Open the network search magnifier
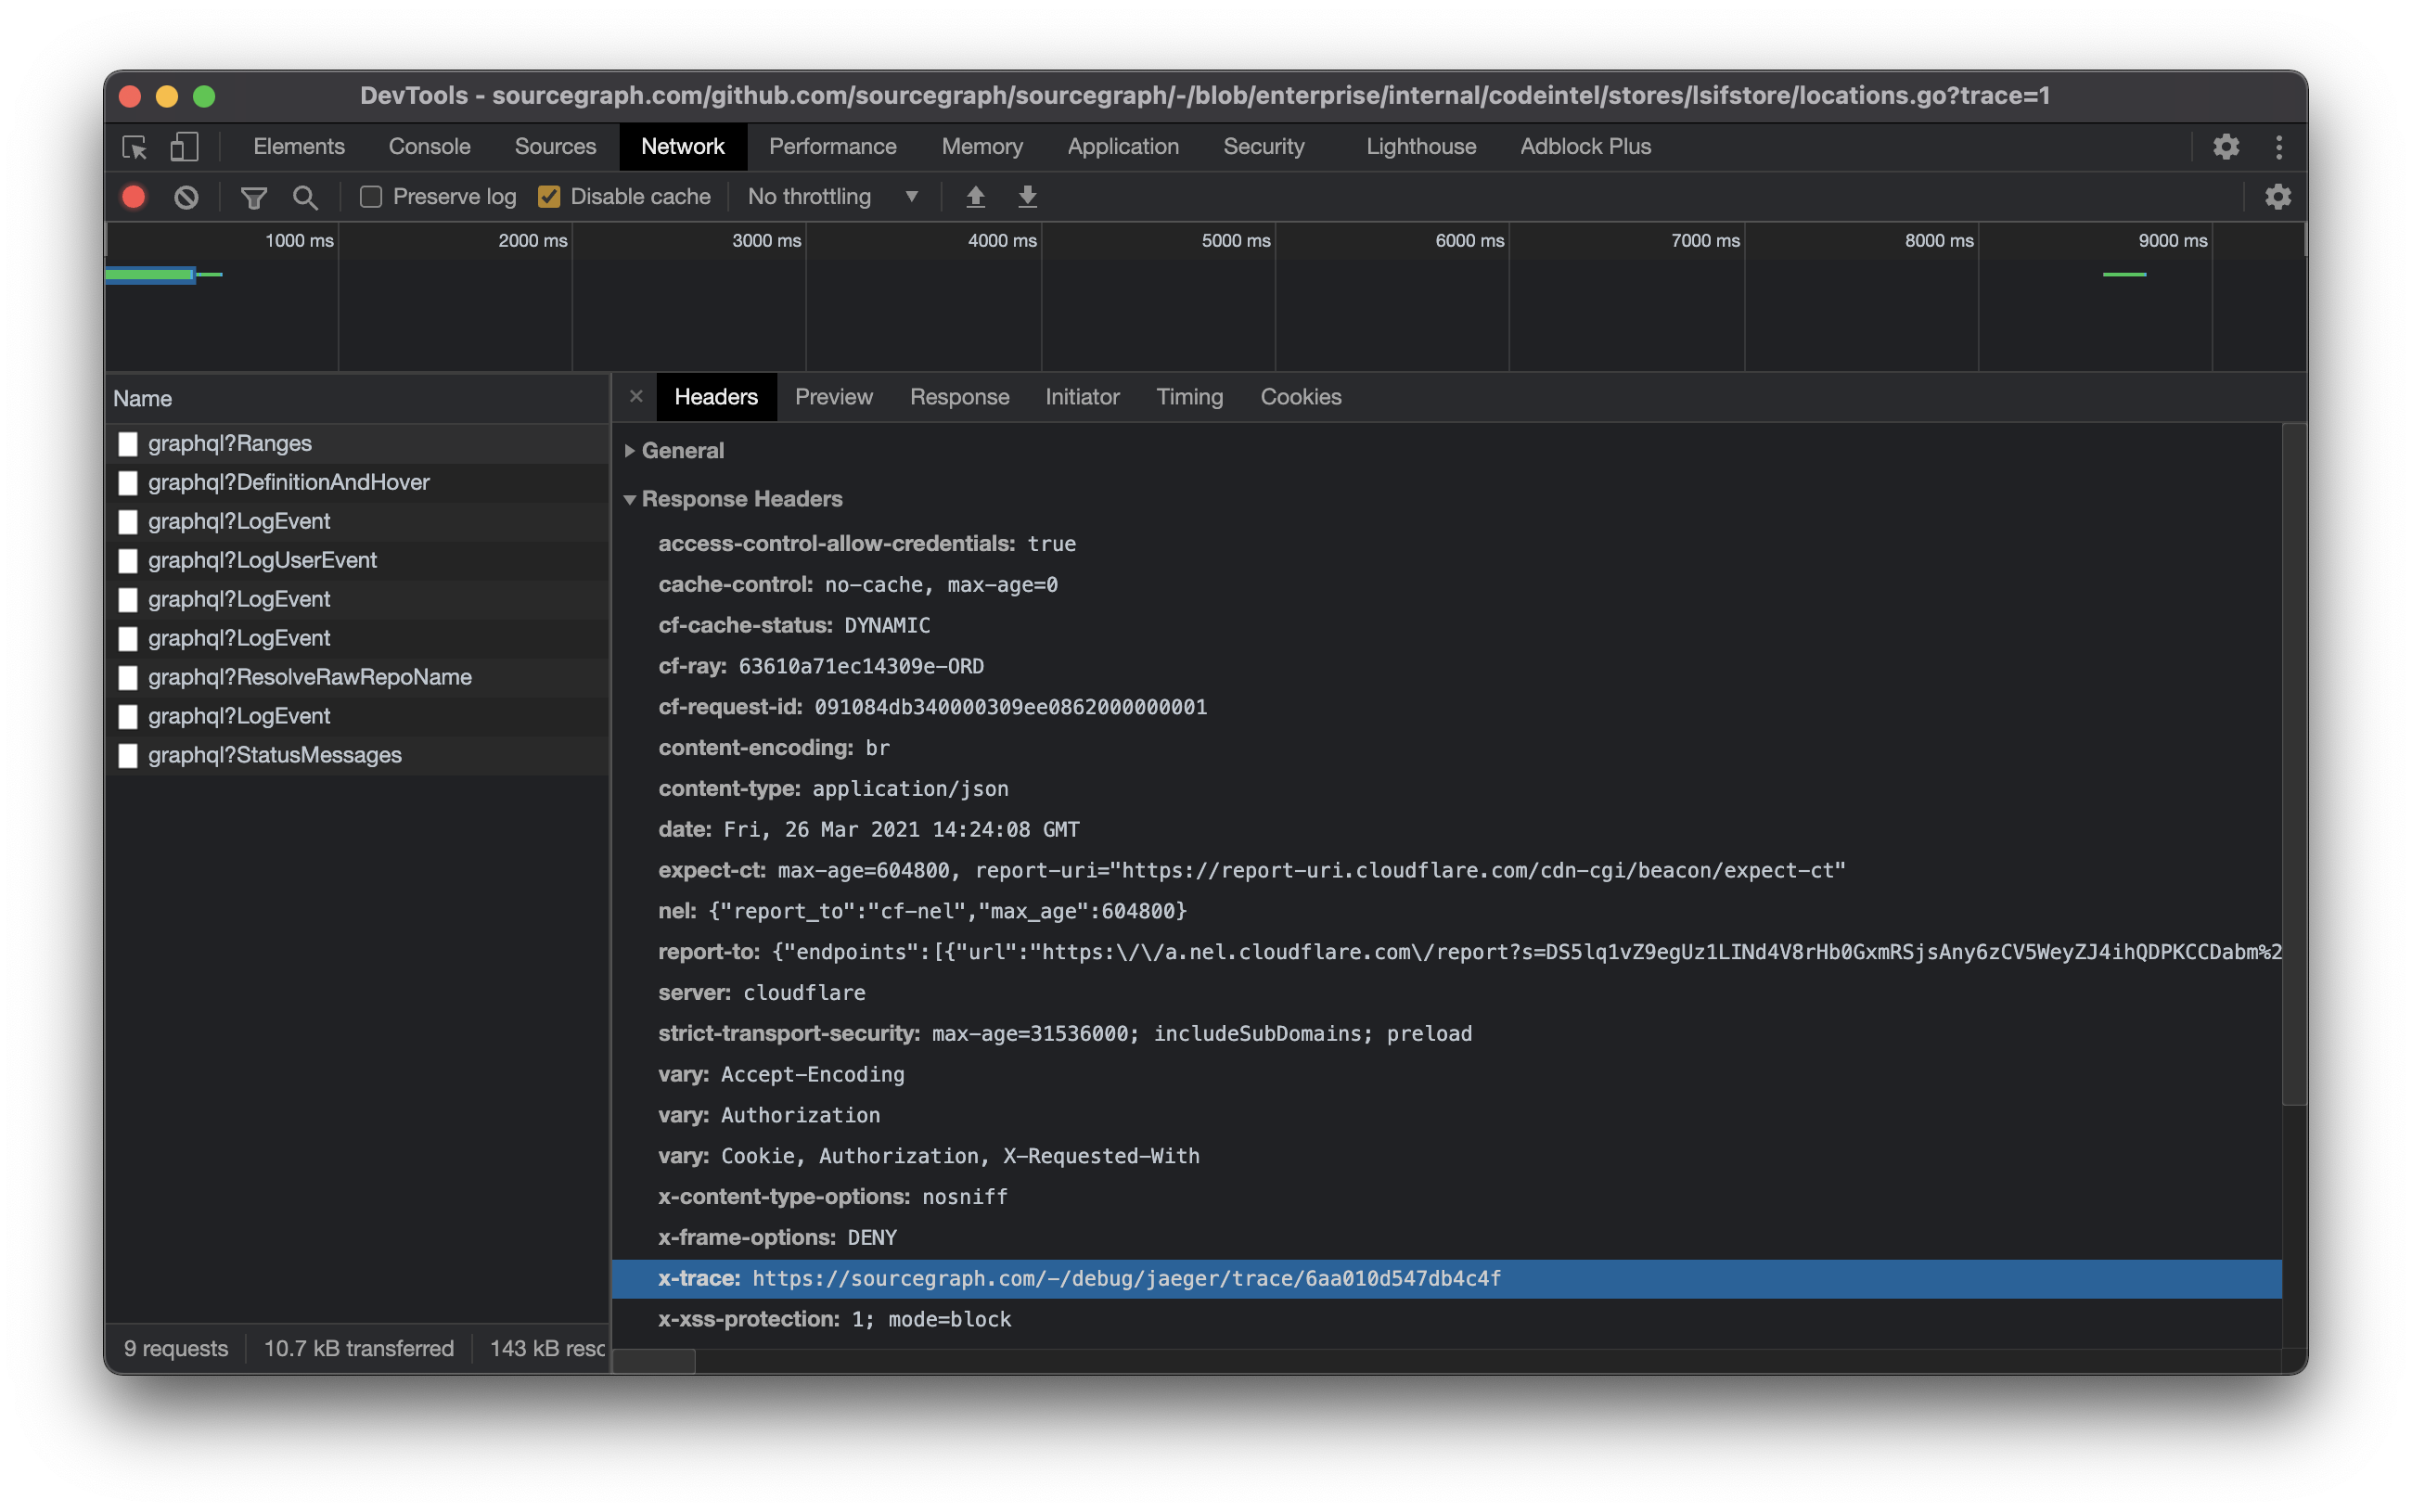2412x1512 pixels. pyautogui.click(x=306, y=197)
